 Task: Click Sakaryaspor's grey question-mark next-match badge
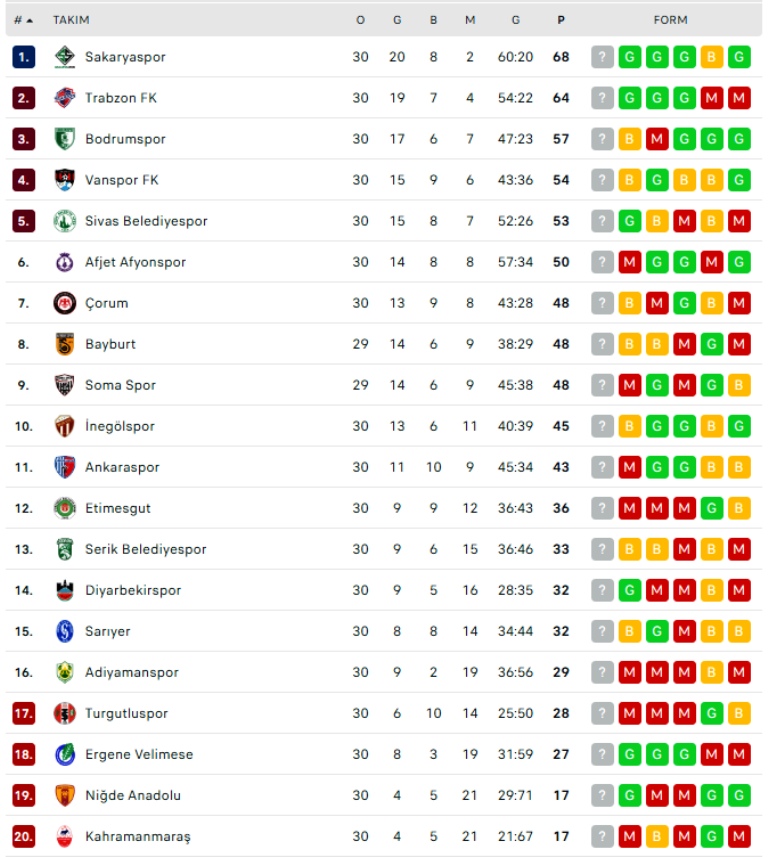pyautogui.click(x=602, y=57)
